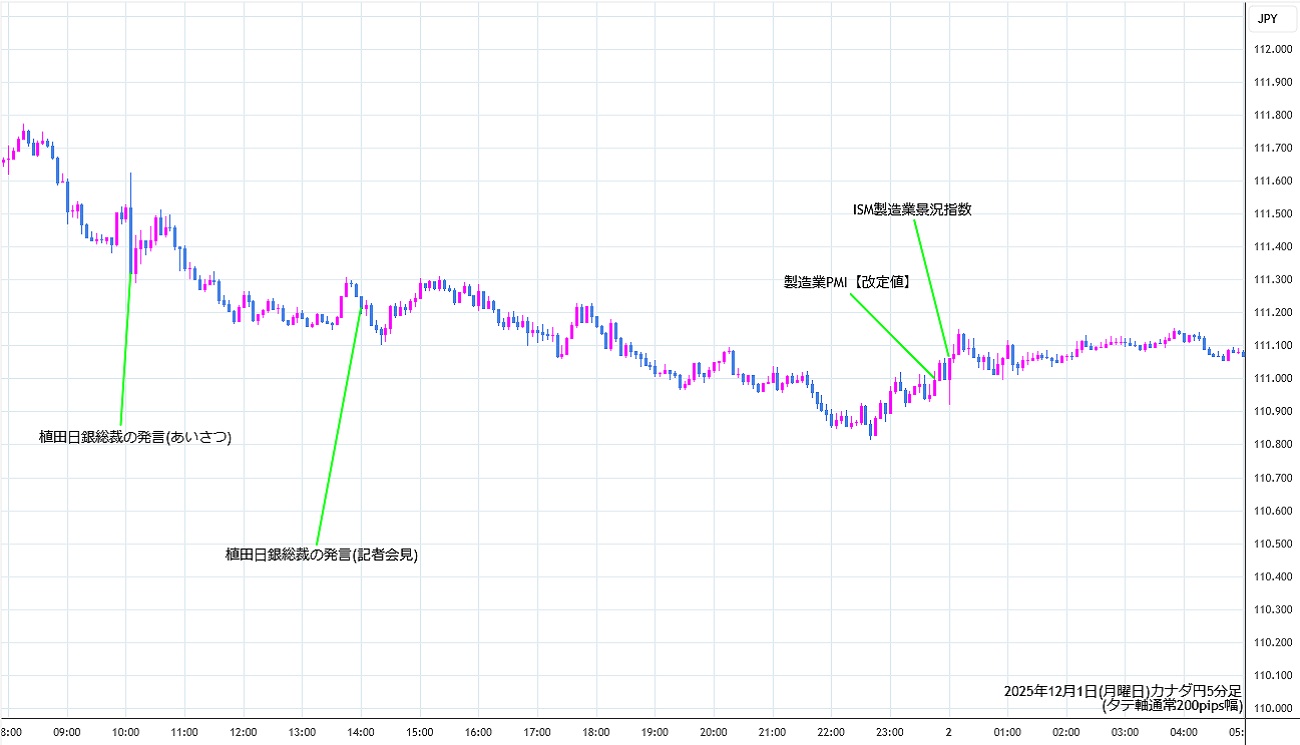Click the 22:00 time axis marker
1300x745 pixels.
pos(831,733)
